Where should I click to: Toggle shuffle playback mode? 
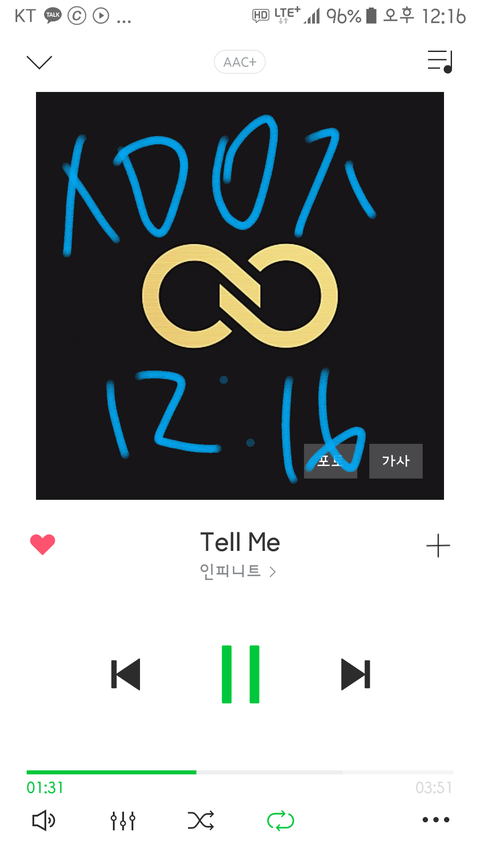pos(201,820)
